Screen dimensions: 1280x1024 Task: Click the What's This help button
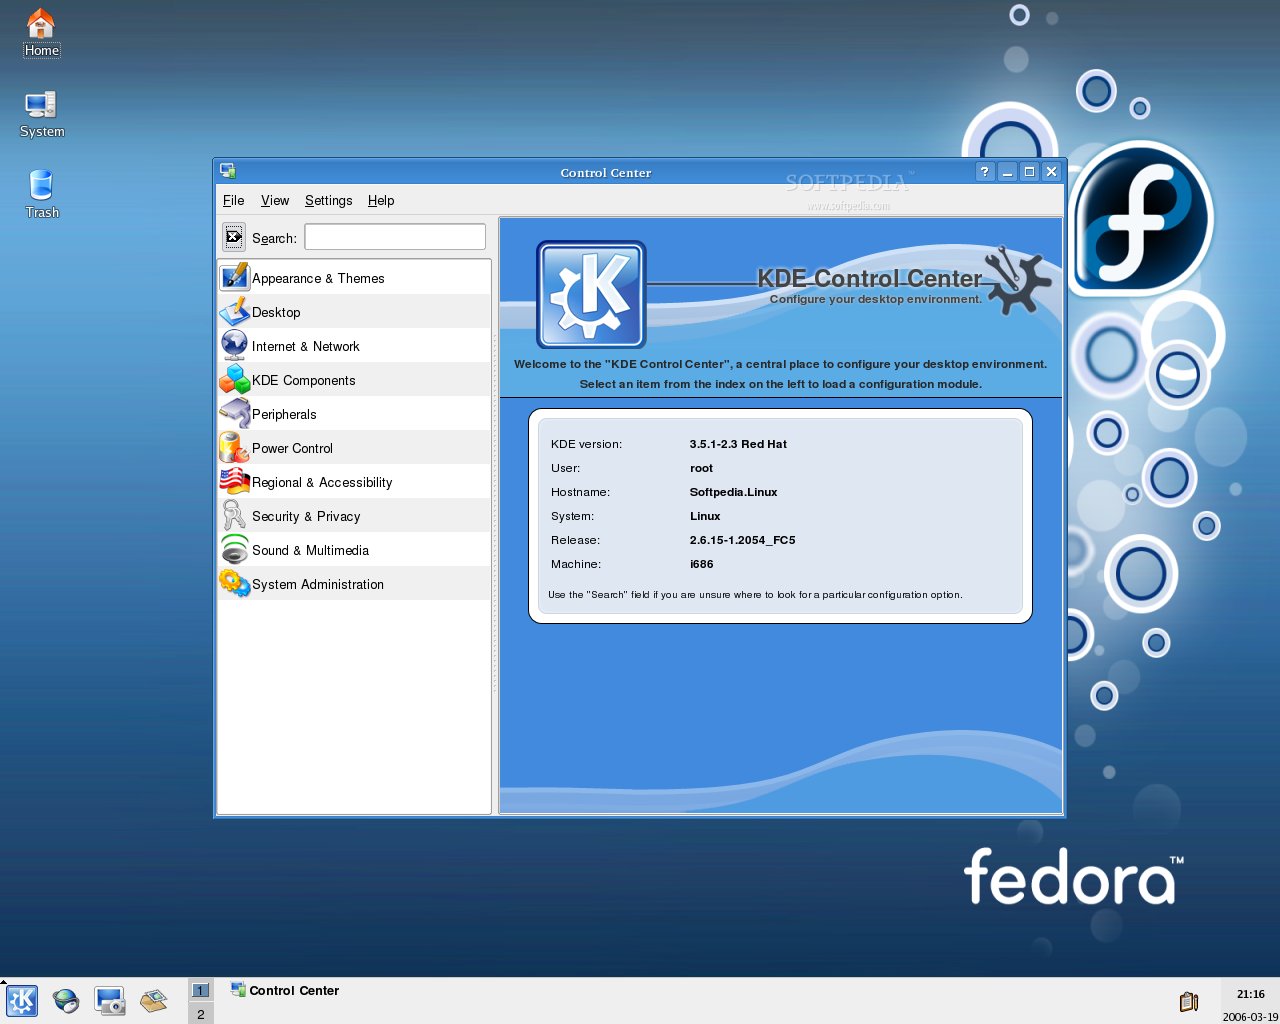pyautogui.click(x=983, y=171)
